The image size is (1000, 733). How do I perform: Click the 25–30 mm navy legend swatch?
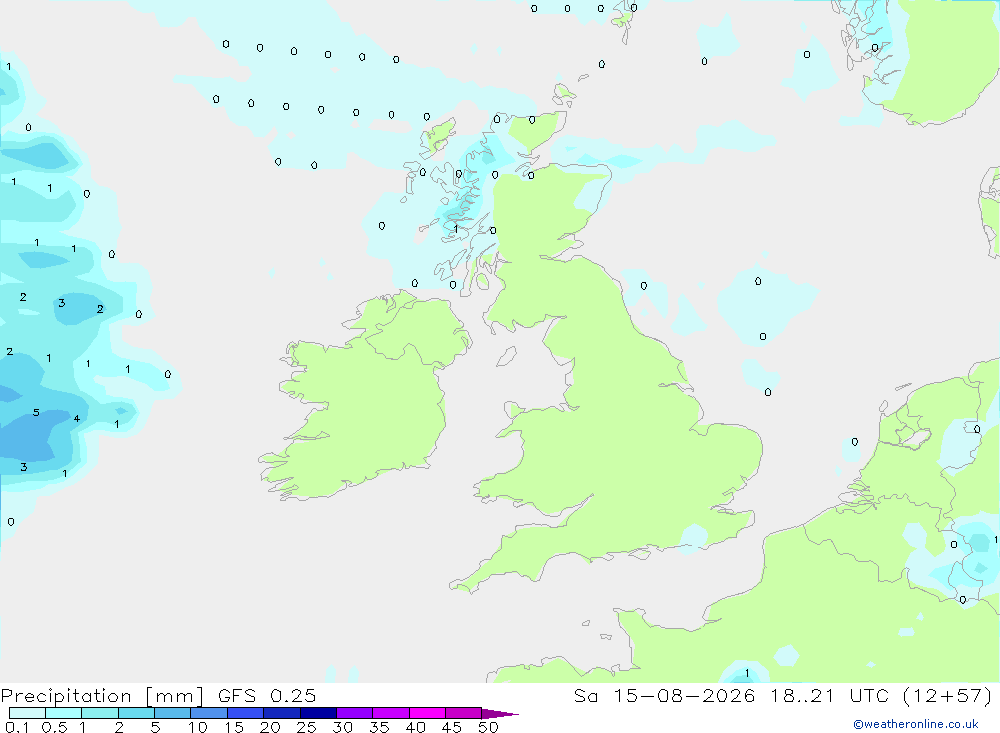point(318,713)
